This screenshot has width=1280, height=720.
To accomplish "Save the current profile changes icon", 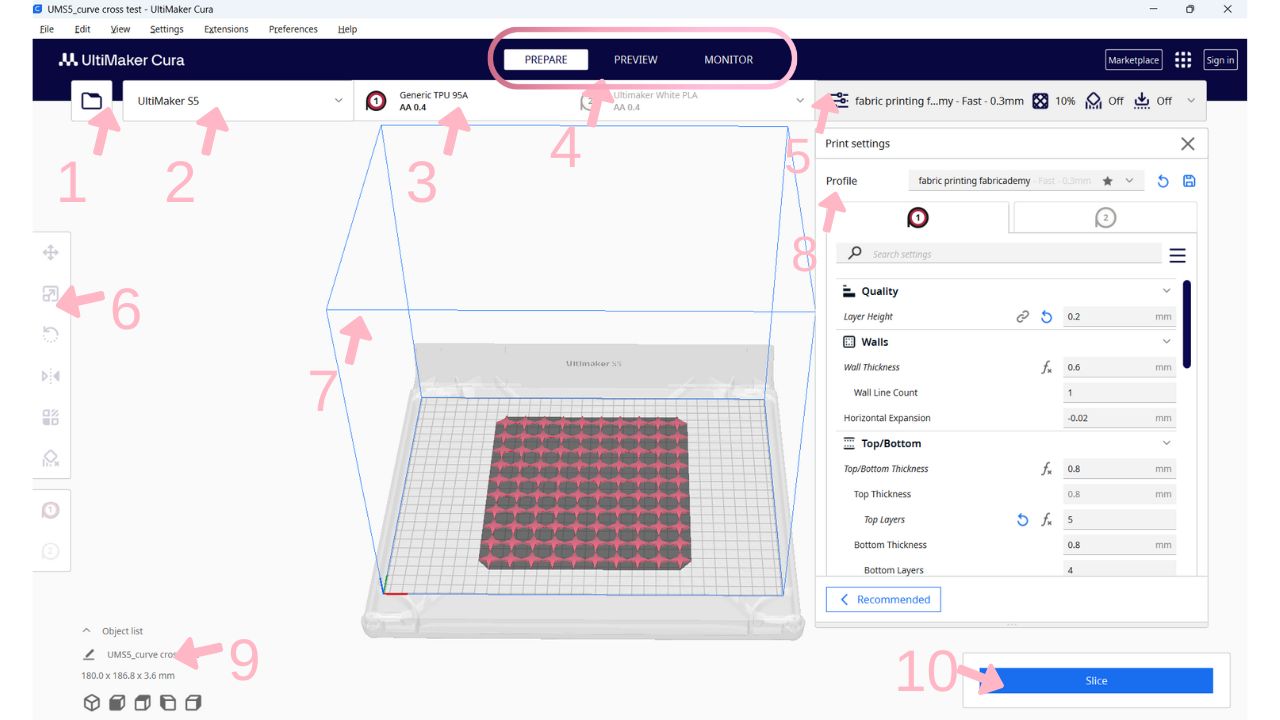I will point(1189,182).
